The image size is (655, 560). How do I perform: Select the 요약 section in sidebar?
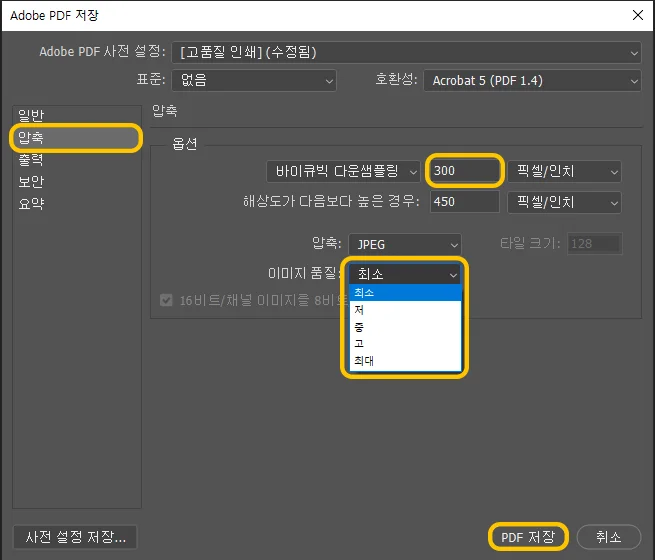pyautogui.click(x=76, y=204)
